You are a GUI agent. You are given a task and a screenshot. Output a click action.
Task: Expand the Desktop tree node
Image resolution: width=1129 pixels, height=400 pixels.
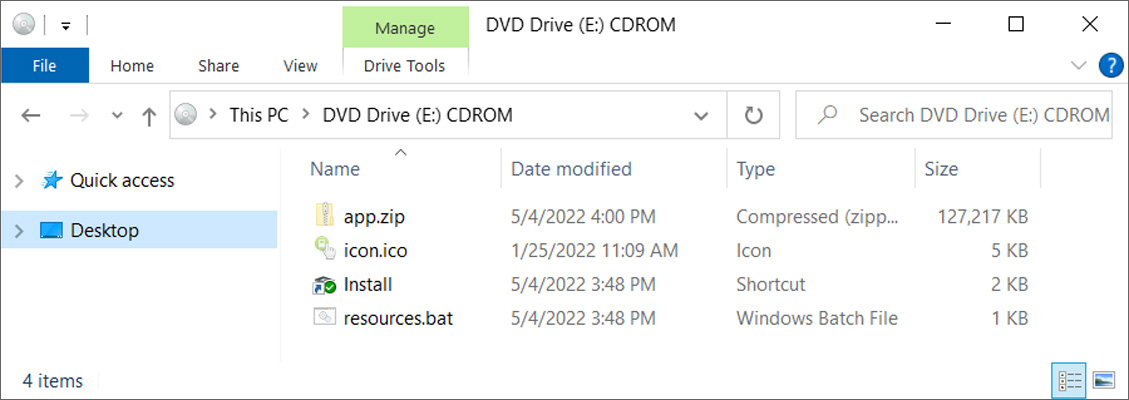point(19,231)
